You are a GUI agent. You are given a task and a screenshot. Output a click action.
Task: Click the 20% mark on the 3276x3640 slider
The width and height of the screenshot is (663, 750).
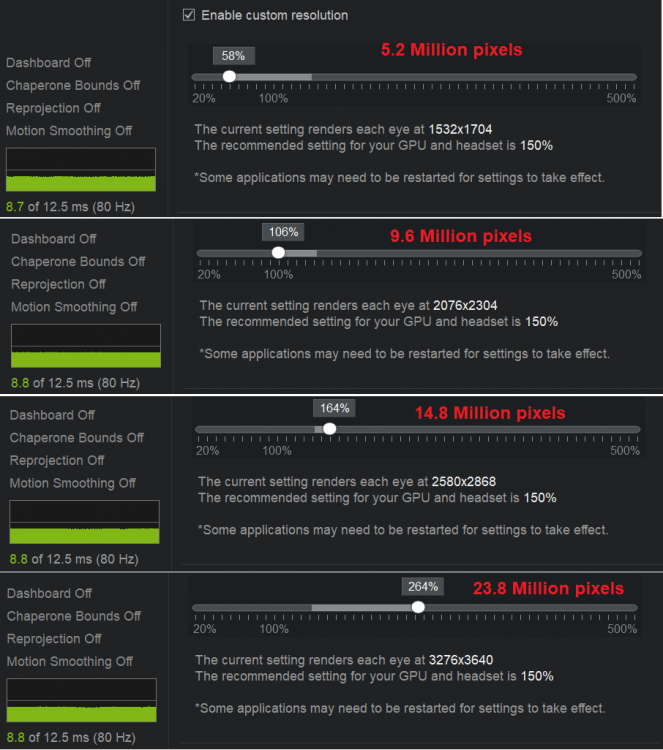click(x=204, y=629)
